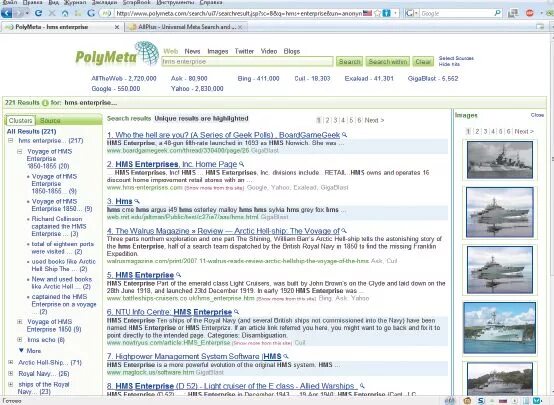Click the Clear button
Image resolution: width=554 pixels, height=405 pixels.
tap(423, 61)
